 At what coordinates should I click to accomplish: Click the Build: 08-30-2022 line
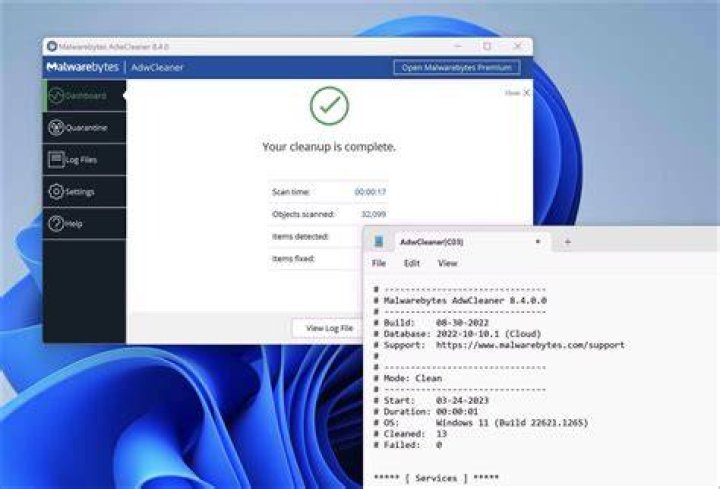click(x=431, y=323)
